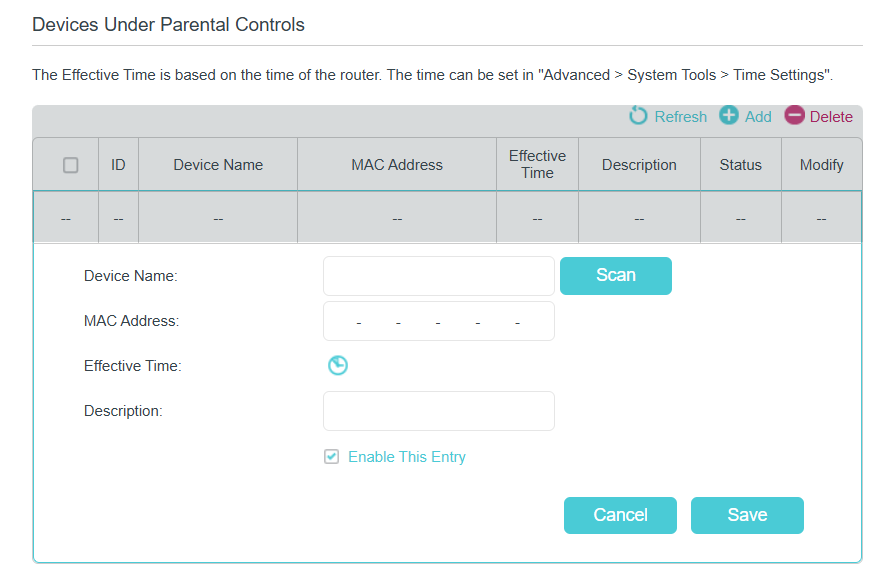Image resolution: width=891 pixels, height=567 pixels.
Task: Click the Add plus icon
Action: tap(729, 116)
